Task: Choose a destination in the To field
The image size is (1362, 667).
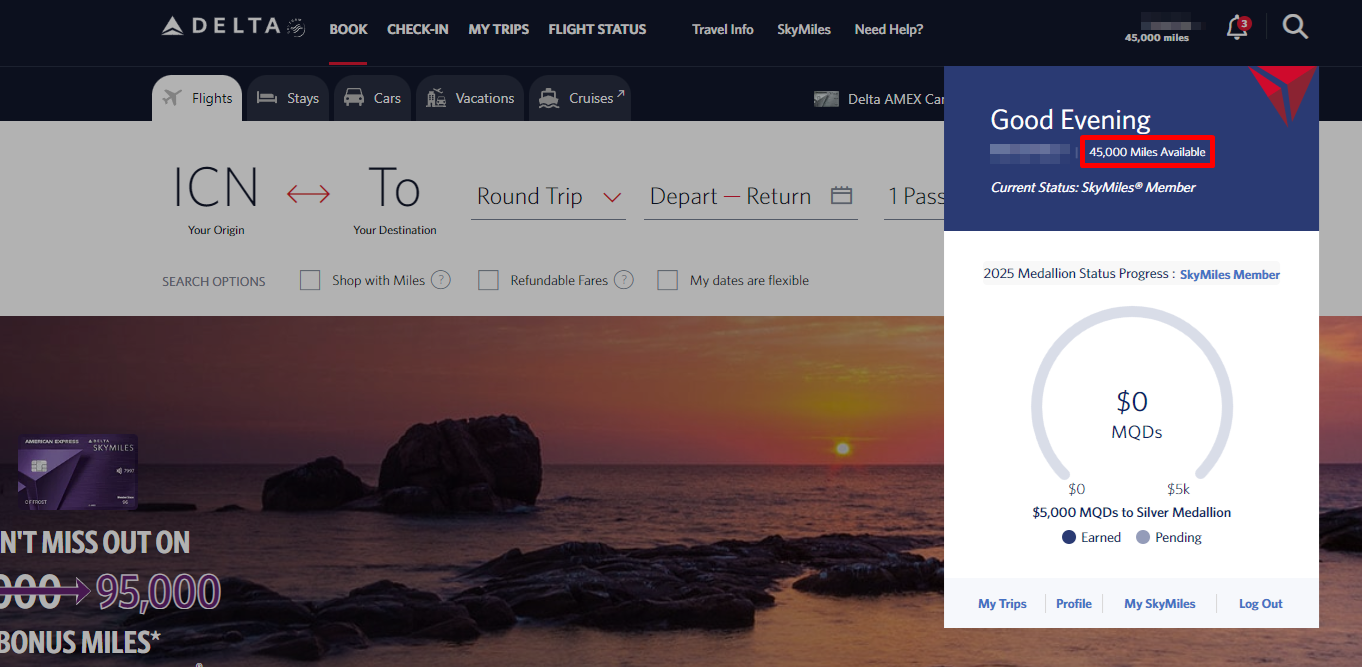Action: (395, 199)
